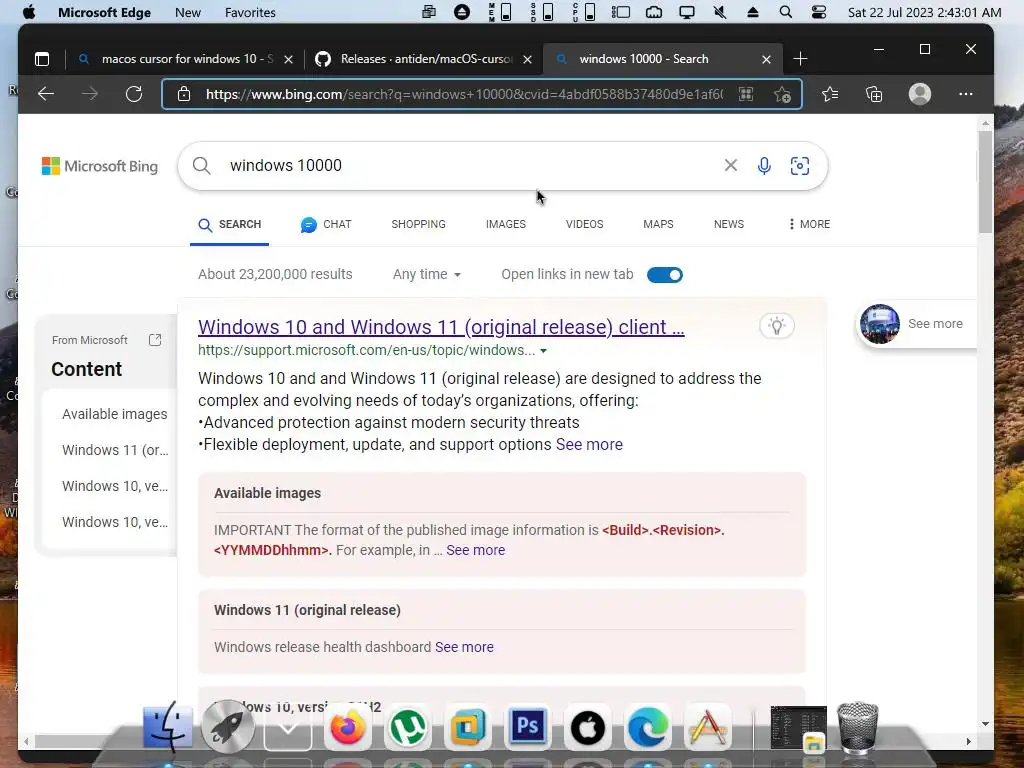Switch to the SHOPPING tab
1024x768 pixels.
[x=419, y=224]
